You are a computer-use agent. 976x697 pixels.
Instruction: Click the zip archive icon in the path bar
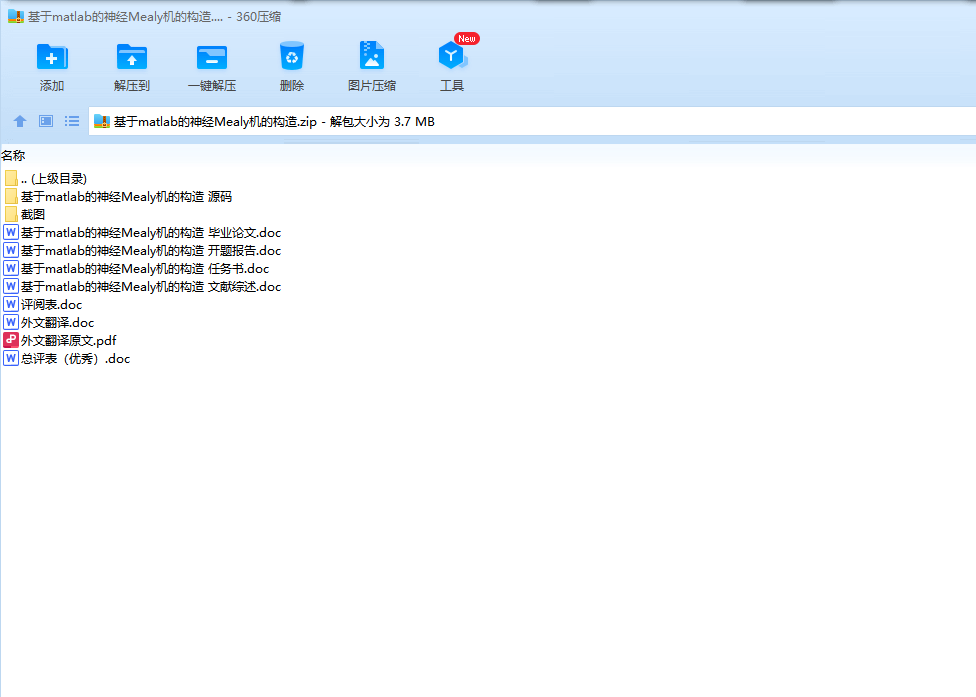click(x=102, y=121)
